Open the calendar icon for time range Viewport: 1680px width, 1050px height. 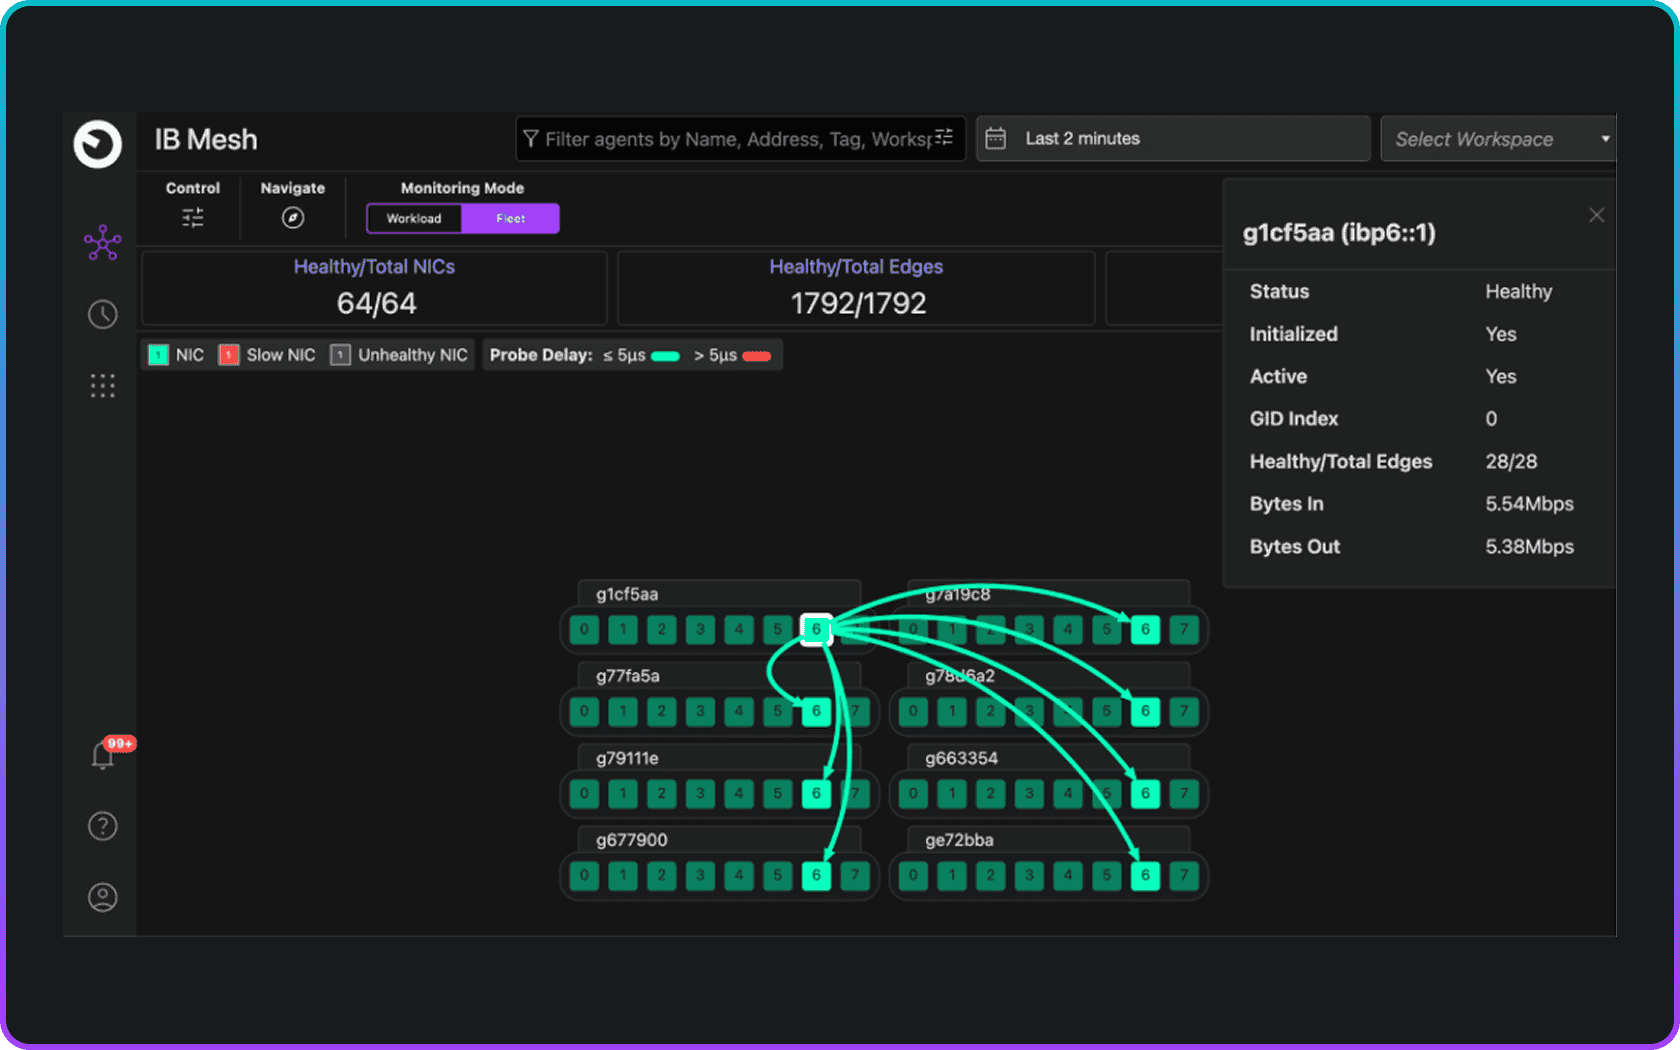[x=996, y=138]
